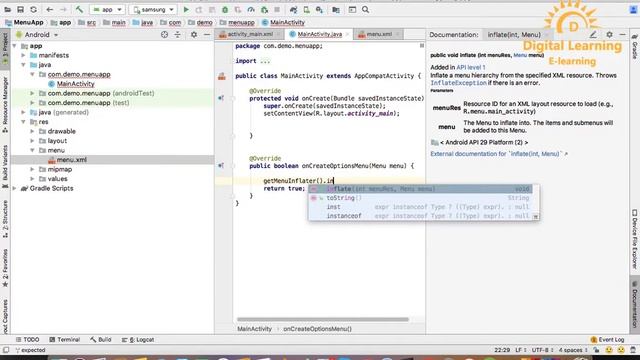Screen dimensions: 640x360
Task: Select inflate(int menuRes, Menu menu) suggestion
Action: [x=420, y=189]
